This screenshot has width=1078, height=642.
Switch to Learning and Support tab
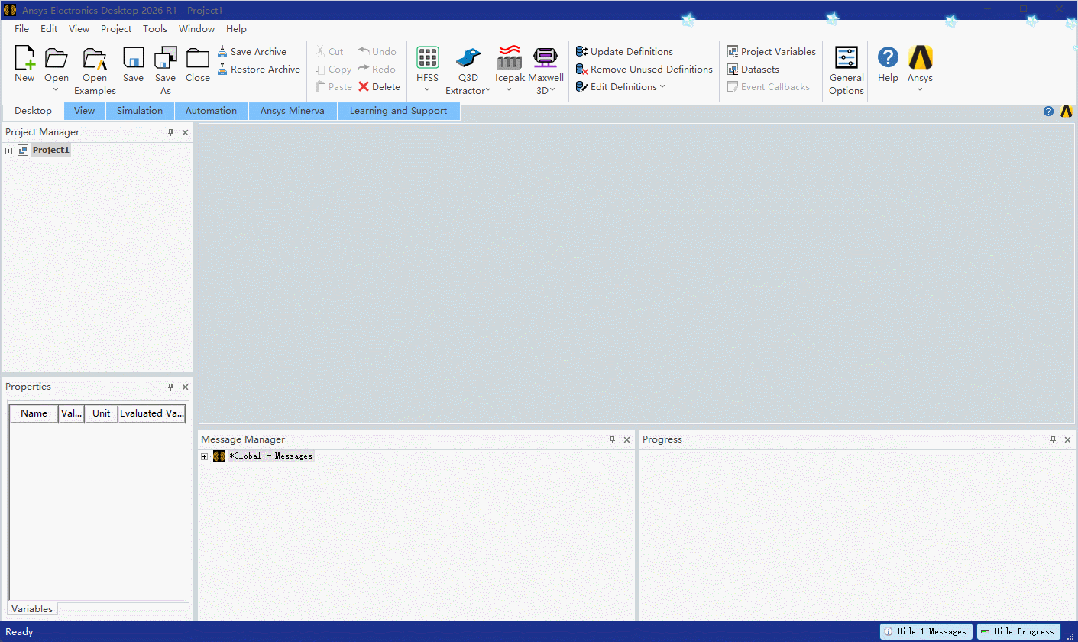399,111
